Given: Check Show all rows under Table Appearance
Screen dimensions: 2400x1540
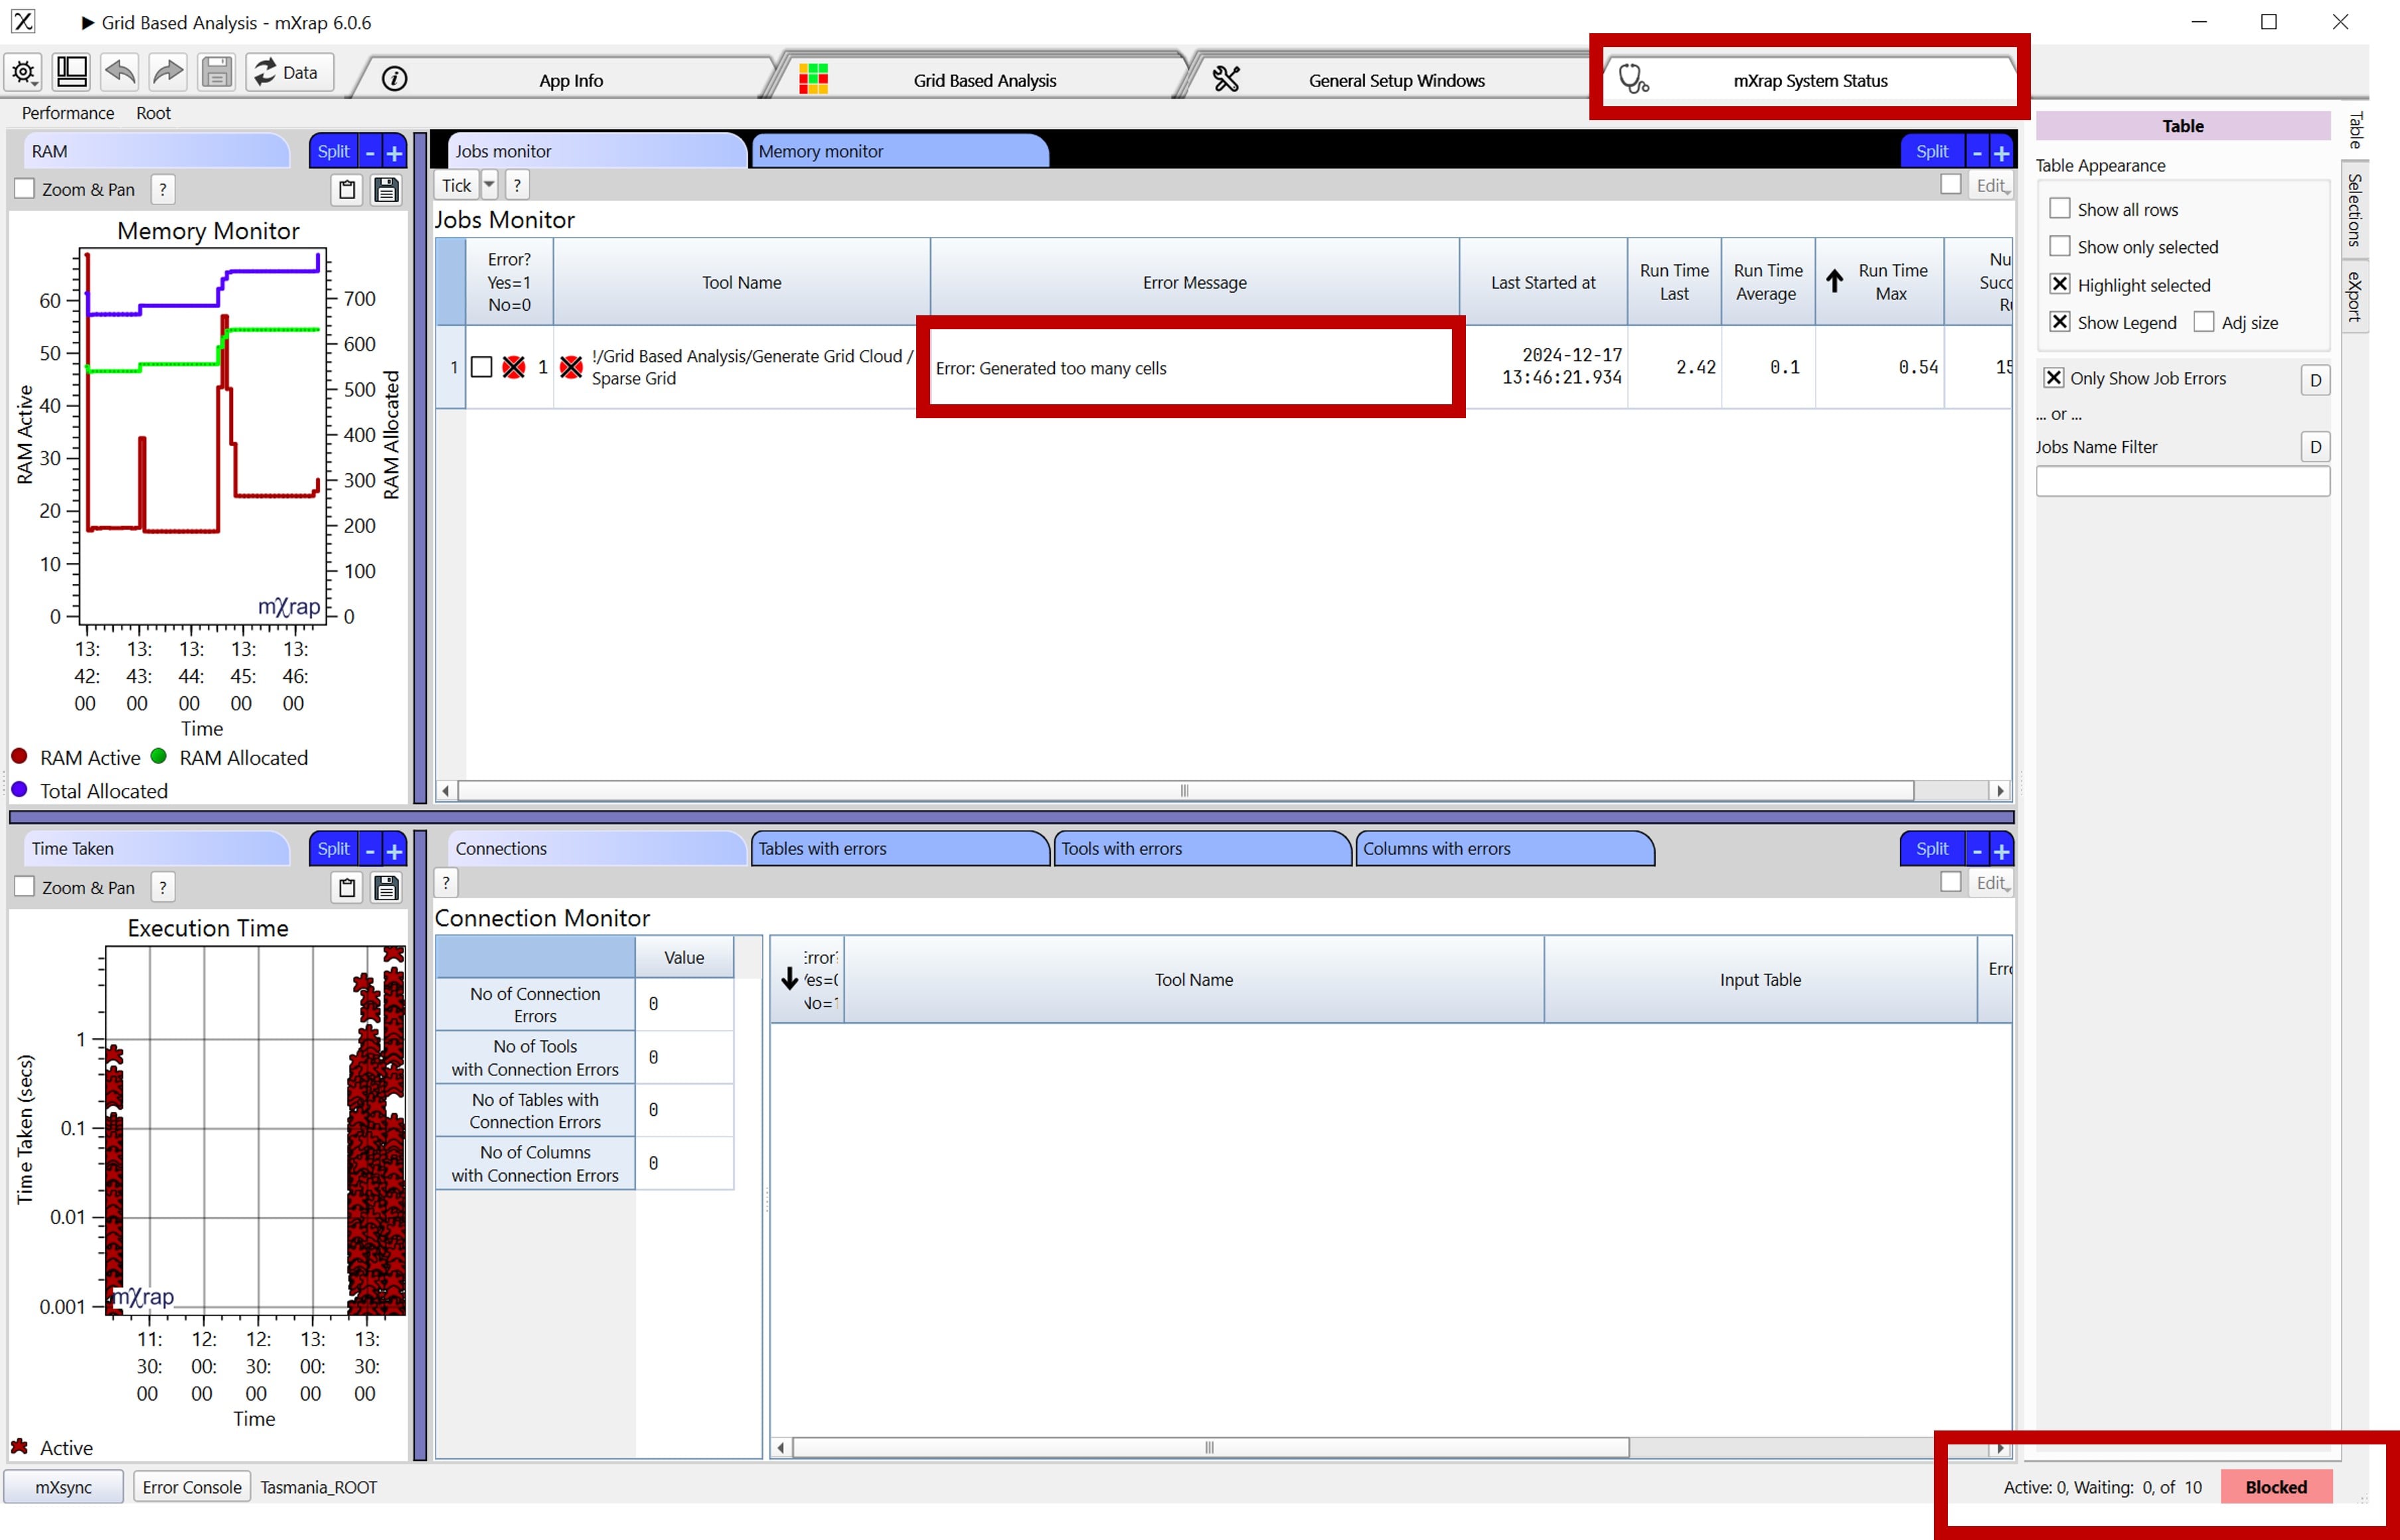Looking at the screenshot, I should 2061,208.
